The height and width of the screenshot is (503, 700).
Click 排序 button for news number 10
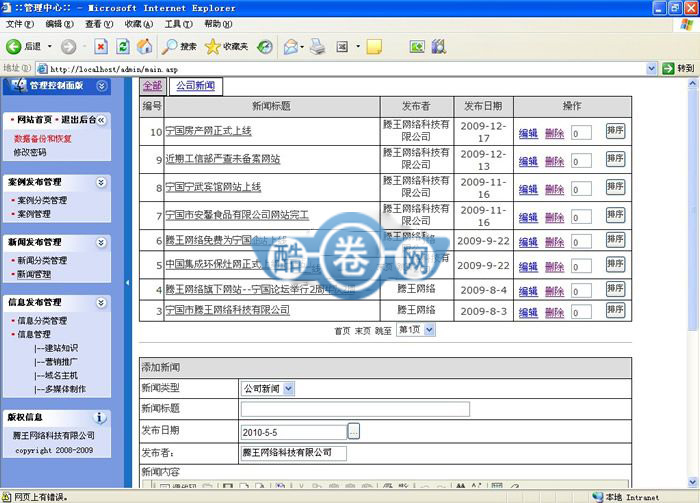615,131
